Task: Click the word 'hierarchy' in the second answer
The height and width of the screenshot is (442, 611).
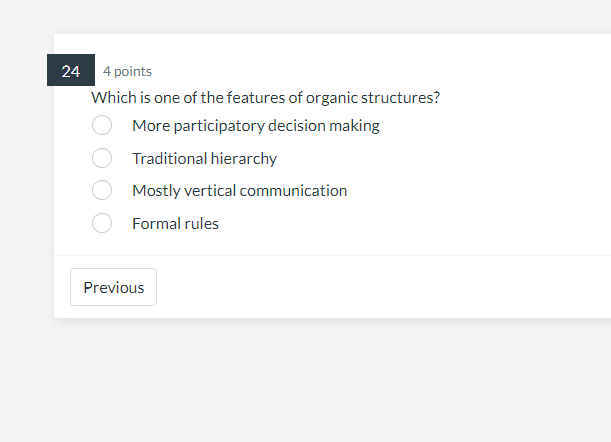Action: (x=243, y=158)
